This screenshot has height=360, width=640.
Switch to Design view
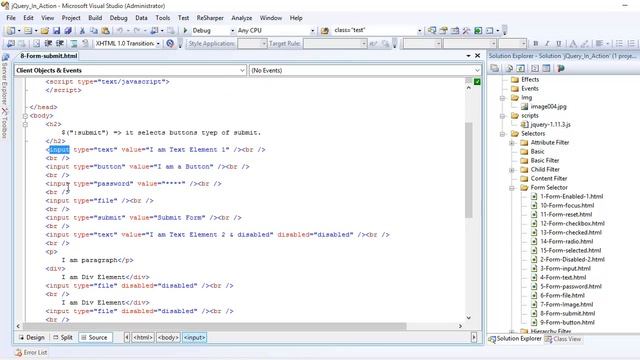coord(31,338)
